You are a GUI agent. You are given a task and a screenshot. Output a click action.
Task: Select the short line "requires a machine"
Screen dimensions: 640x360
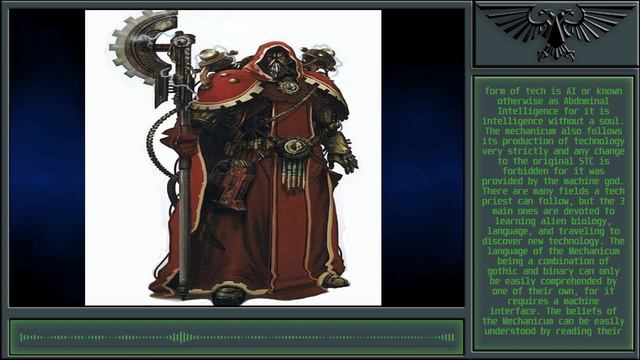pos(553,301)
